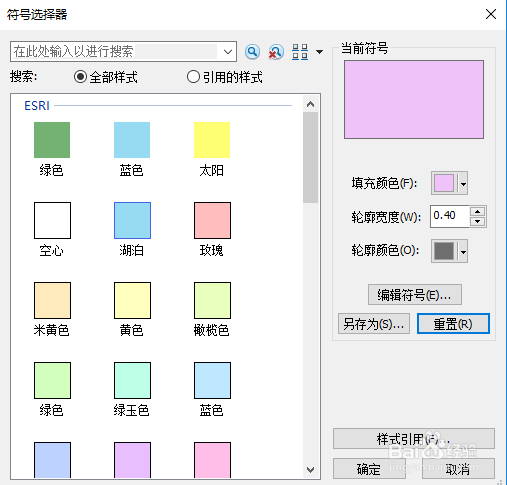Select the 引用的样式 radio button
This screenshot has height=485, width=507.
(x=193, y=77)
